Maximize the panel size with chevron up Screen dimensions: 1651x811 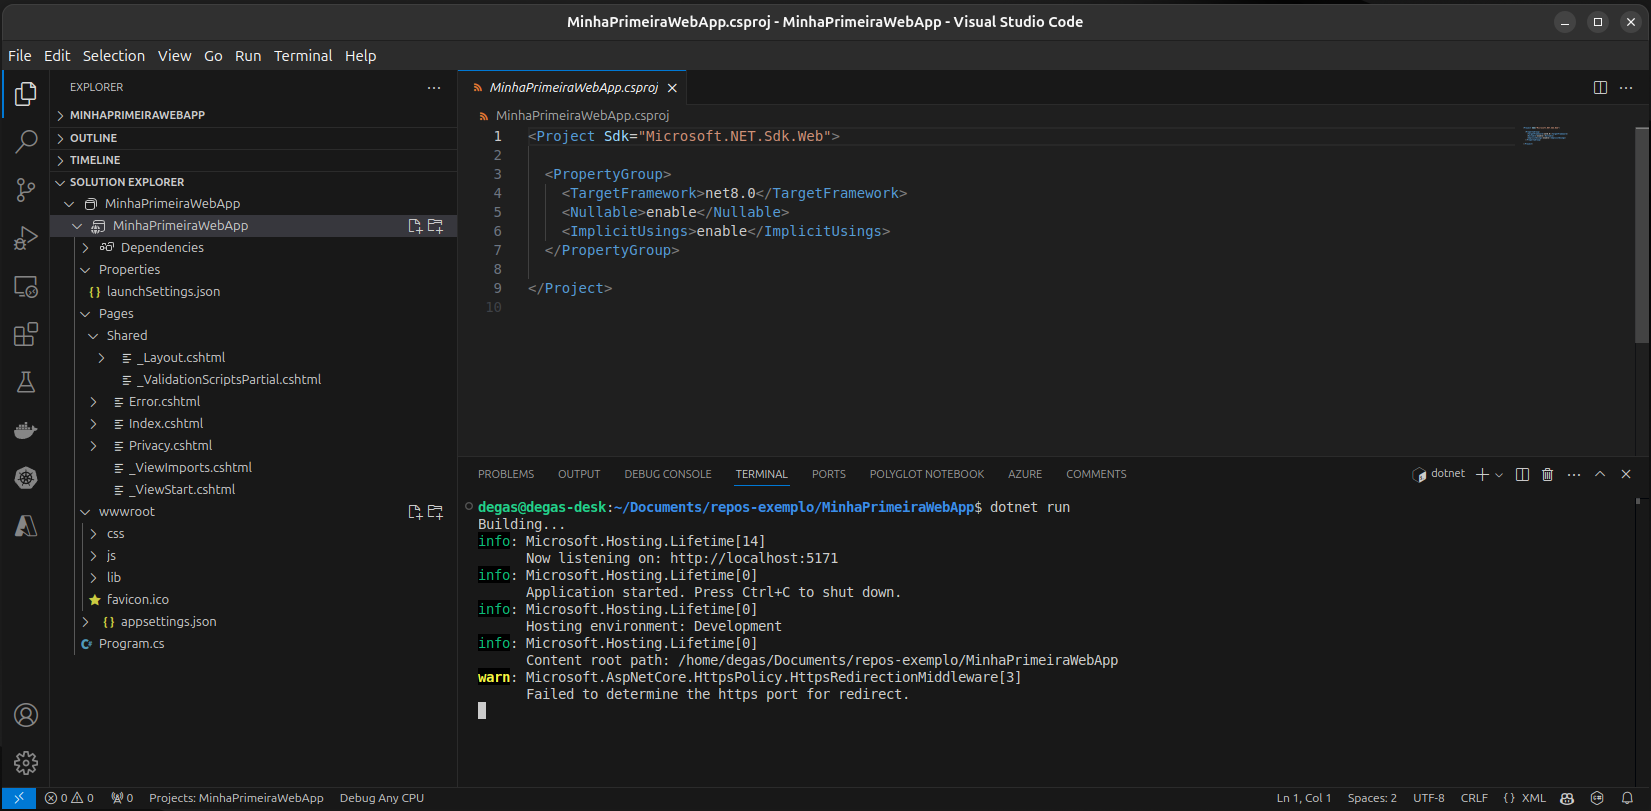click(x=1600, y=474)
